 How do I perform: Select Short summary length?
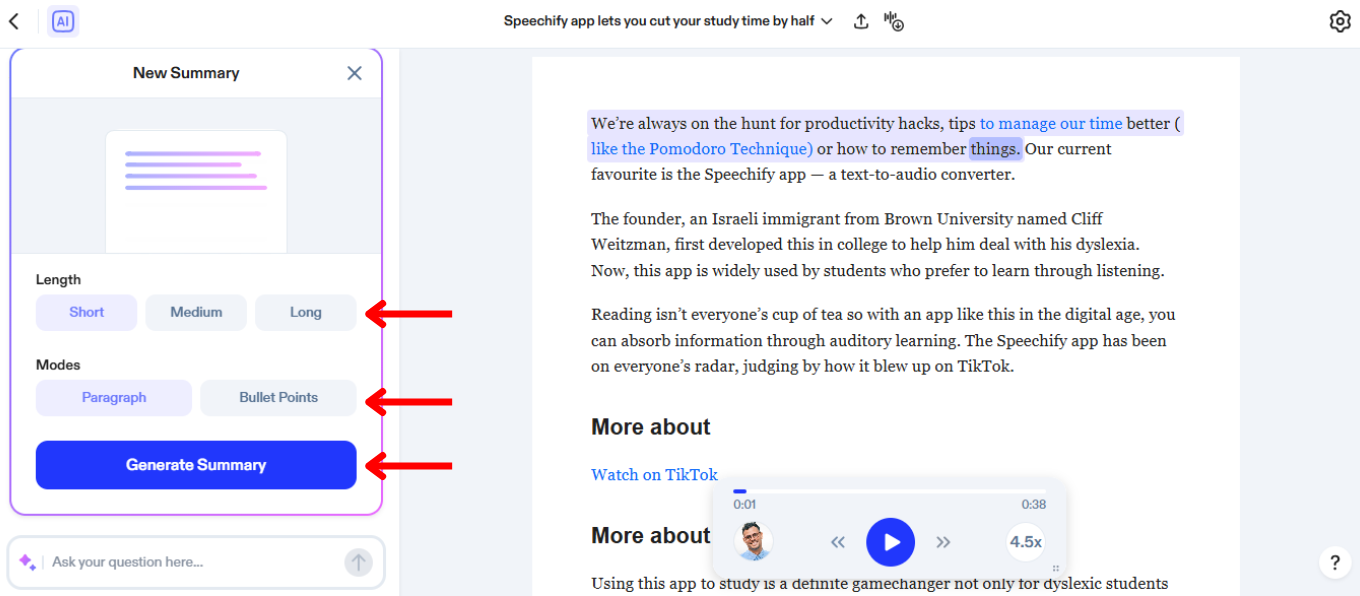click(x=86, y=312)
